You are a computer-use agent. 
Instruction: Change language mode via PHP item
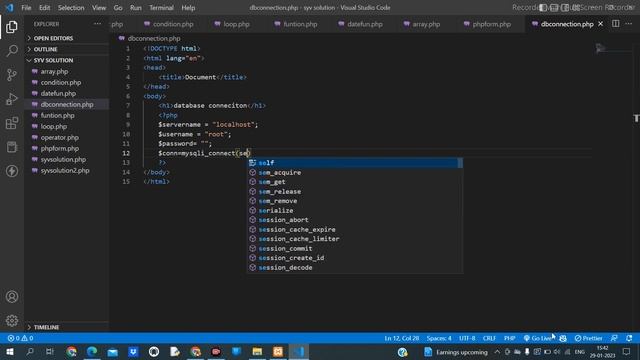point(509,338)
